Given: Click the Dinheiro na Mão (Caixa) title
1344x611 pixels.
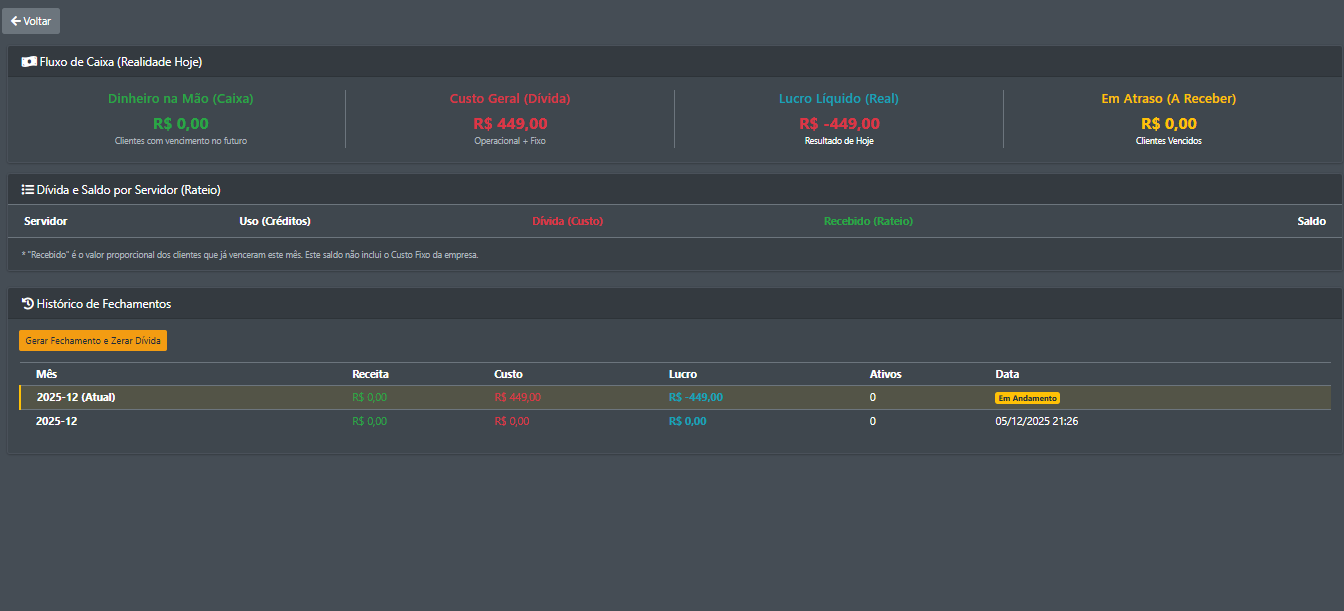Looking at the screenshot, I should (181, 99).
